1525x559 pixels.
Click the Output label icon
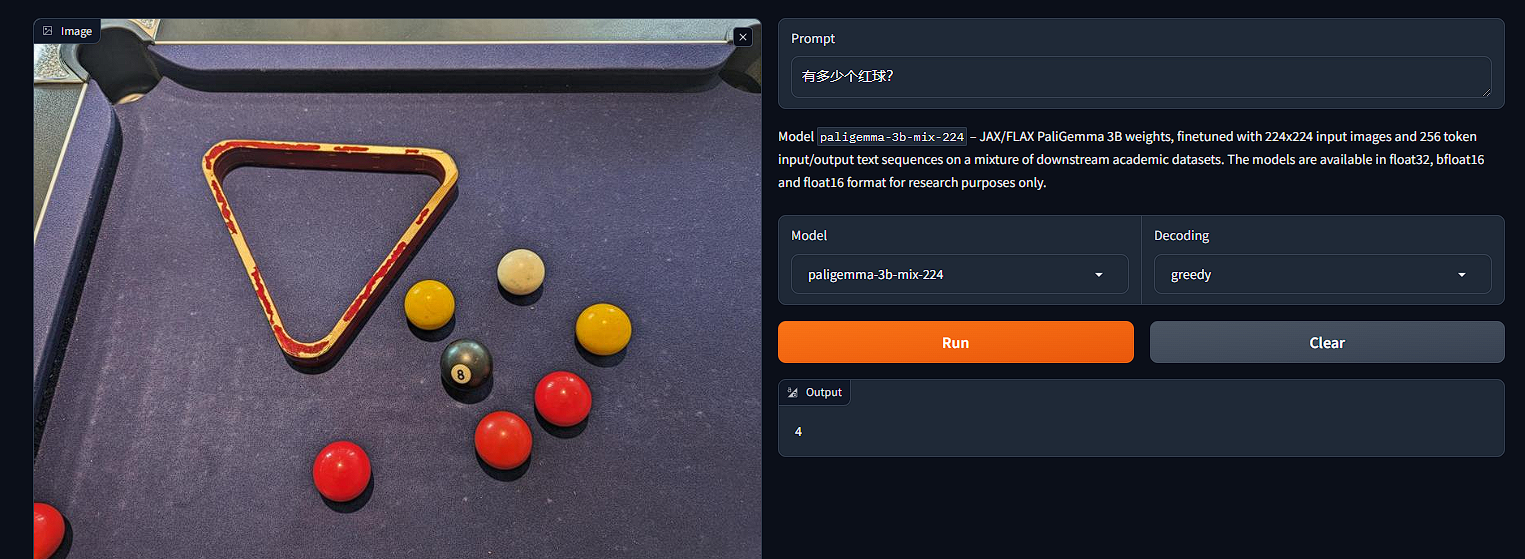click(x=793, y=392)
